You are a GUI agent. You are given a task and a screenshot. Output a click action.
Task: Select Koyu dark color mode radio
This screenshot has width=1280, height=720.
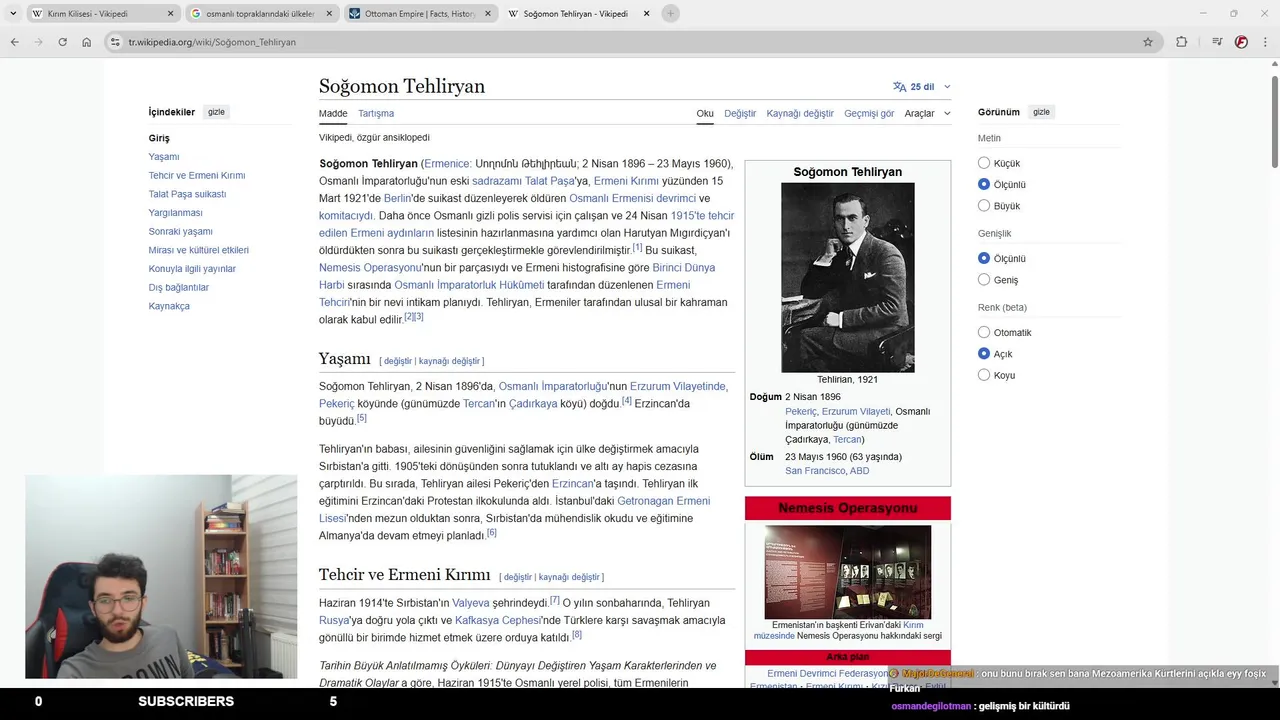tap(984, 375)
